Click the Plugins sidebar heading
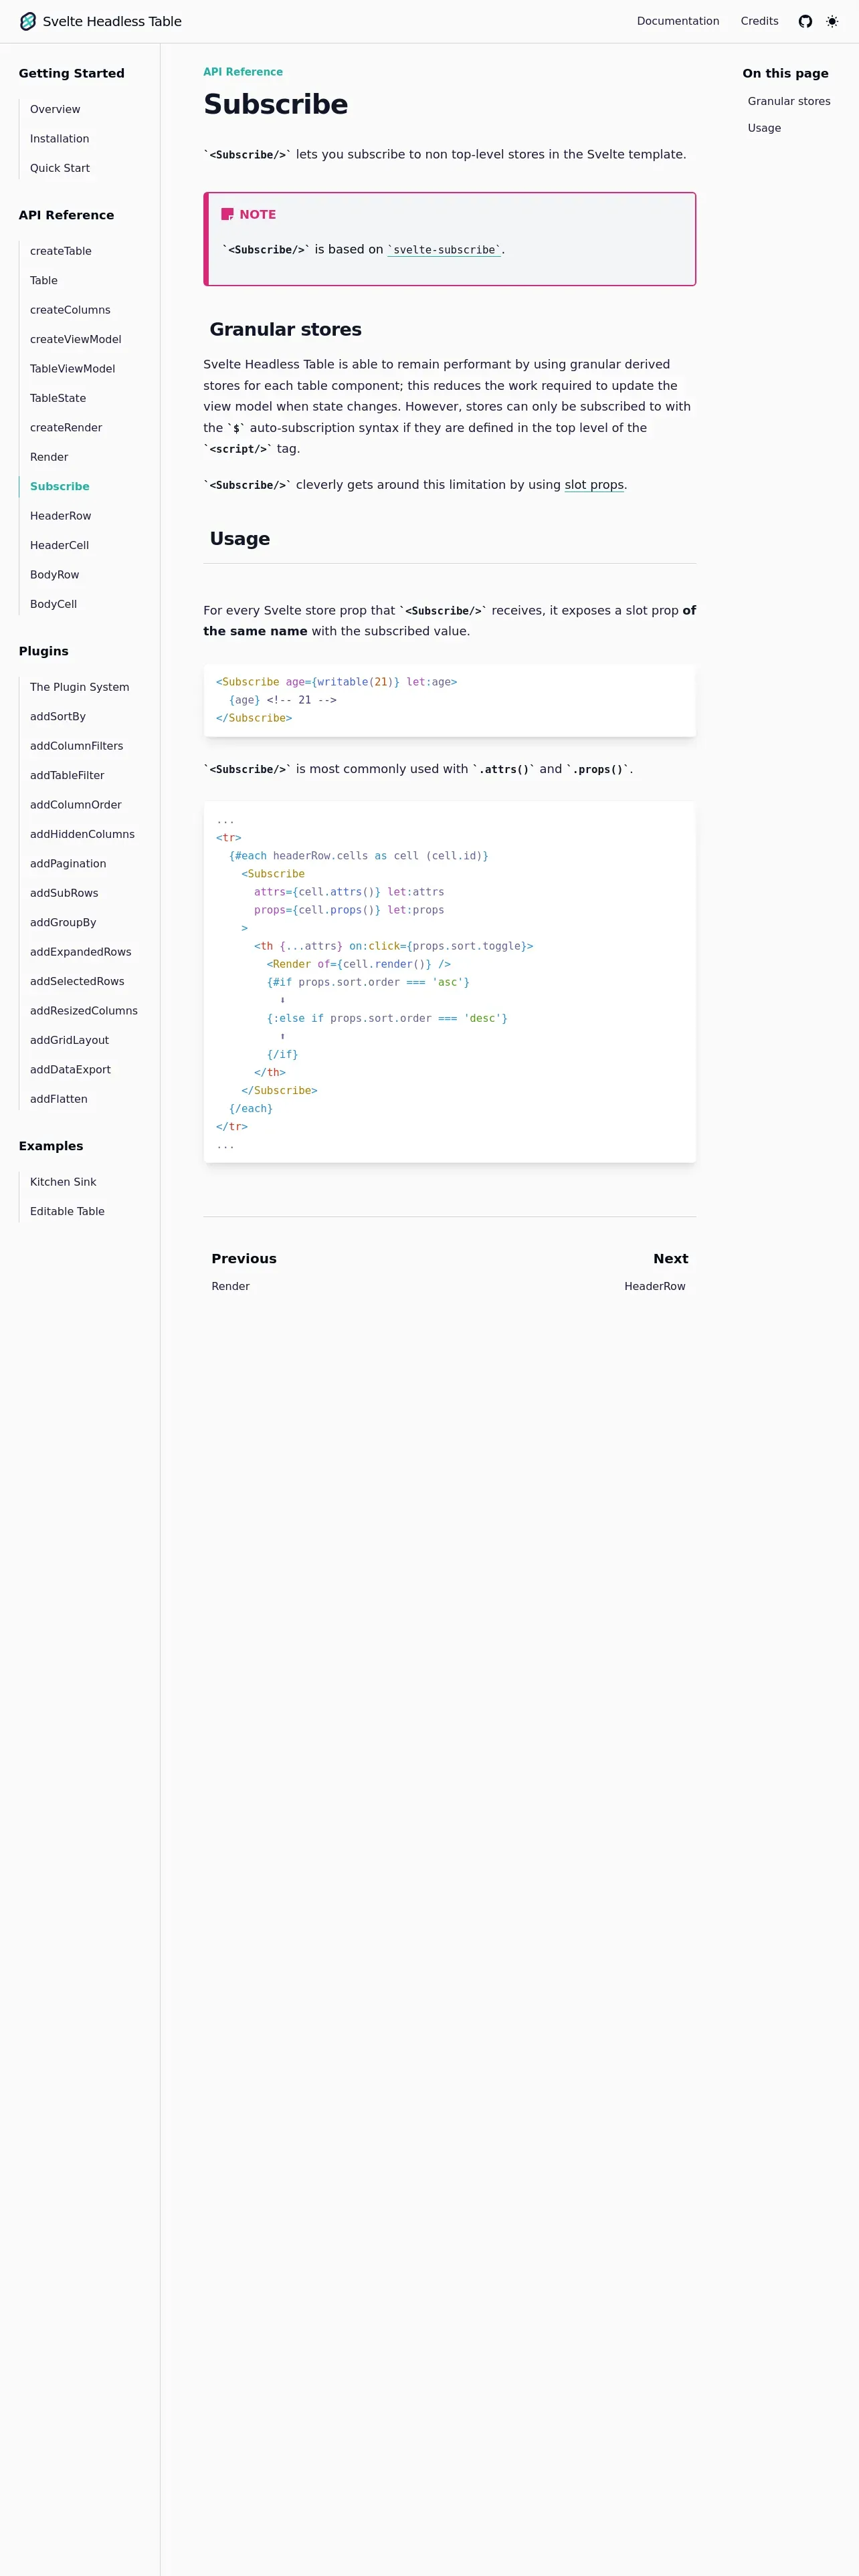The width and height of the screenshot is (859, 2576). [44, 651]
